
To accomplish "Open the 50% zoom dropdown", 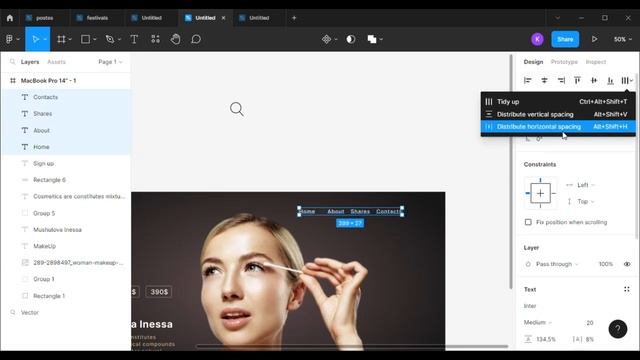I will coord(623,39).
